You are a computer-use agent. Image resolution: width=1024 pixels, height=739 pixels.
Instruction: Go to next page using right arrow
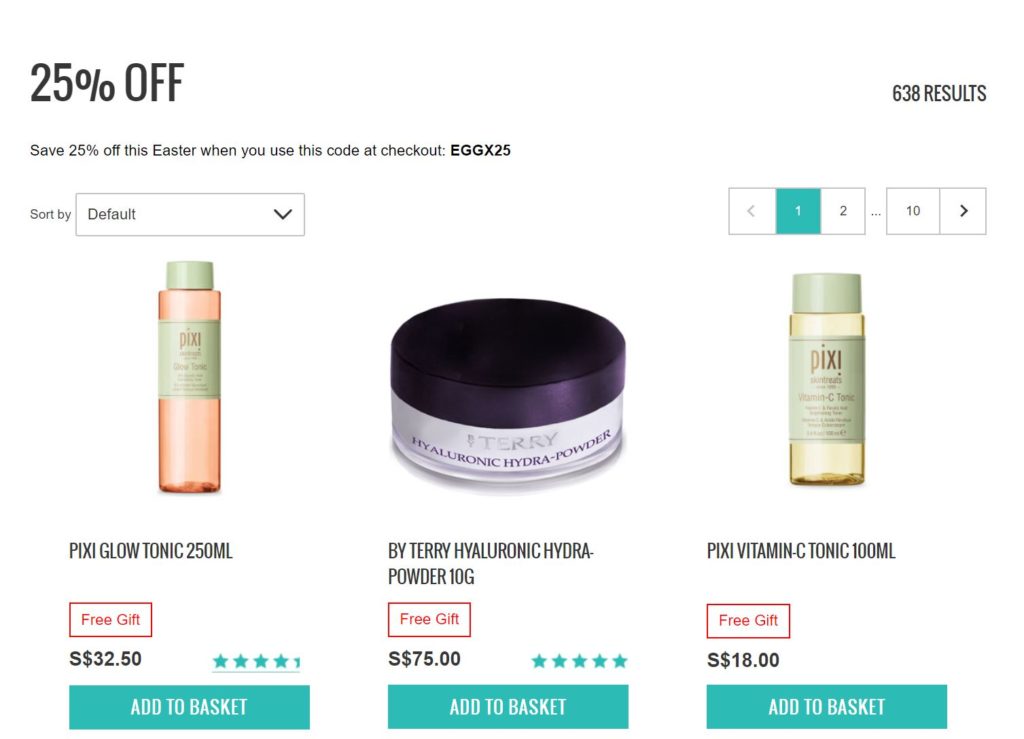pos(963,211)
